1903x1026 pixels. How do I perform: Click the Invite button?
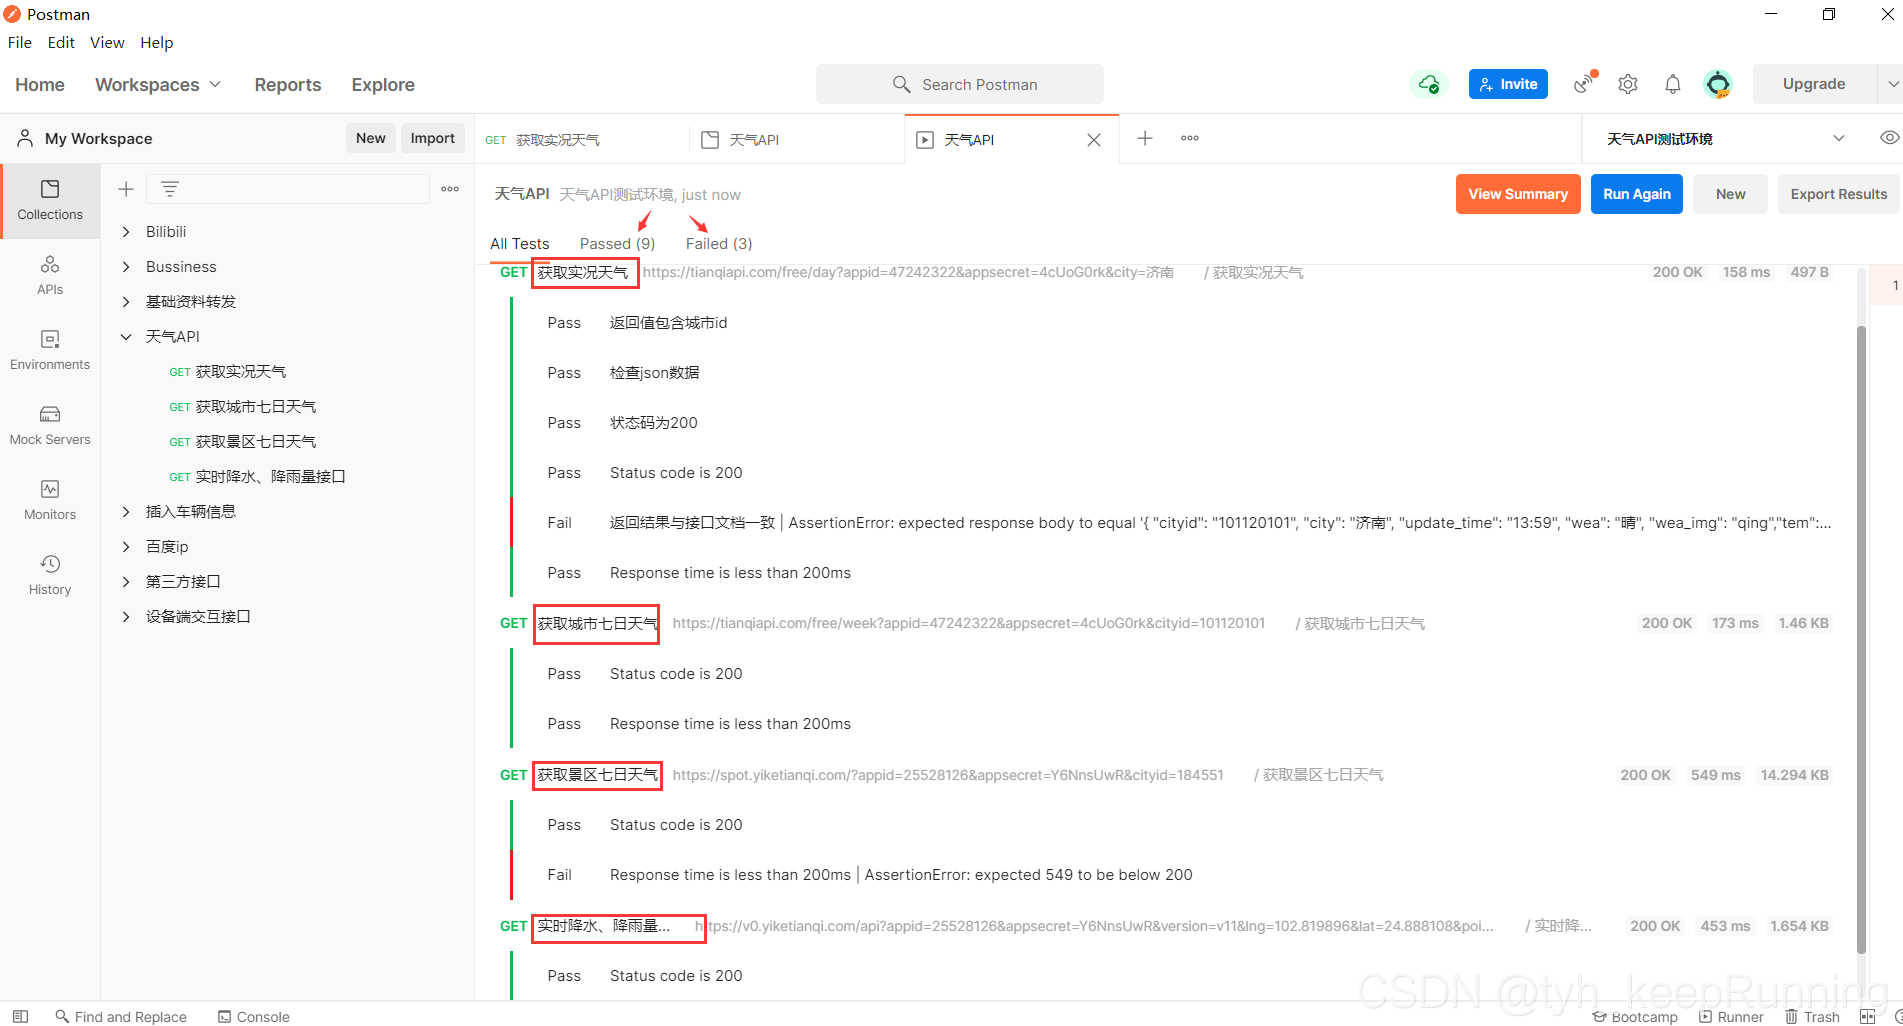click(x=1508, y=84)
